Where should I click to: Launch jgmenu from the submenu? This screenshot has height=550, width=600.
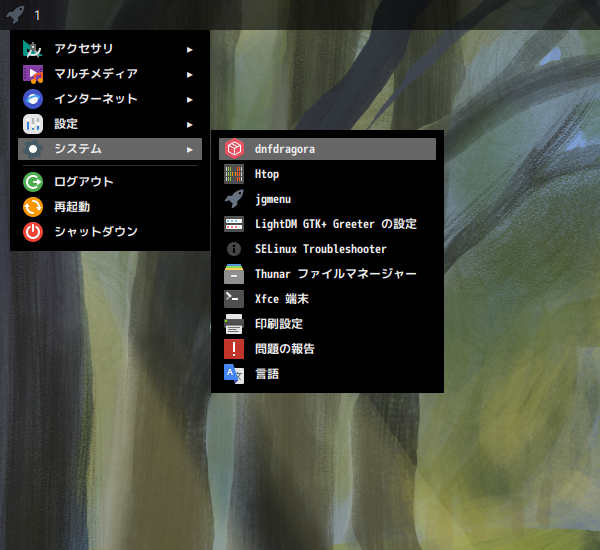pos(327,199)
